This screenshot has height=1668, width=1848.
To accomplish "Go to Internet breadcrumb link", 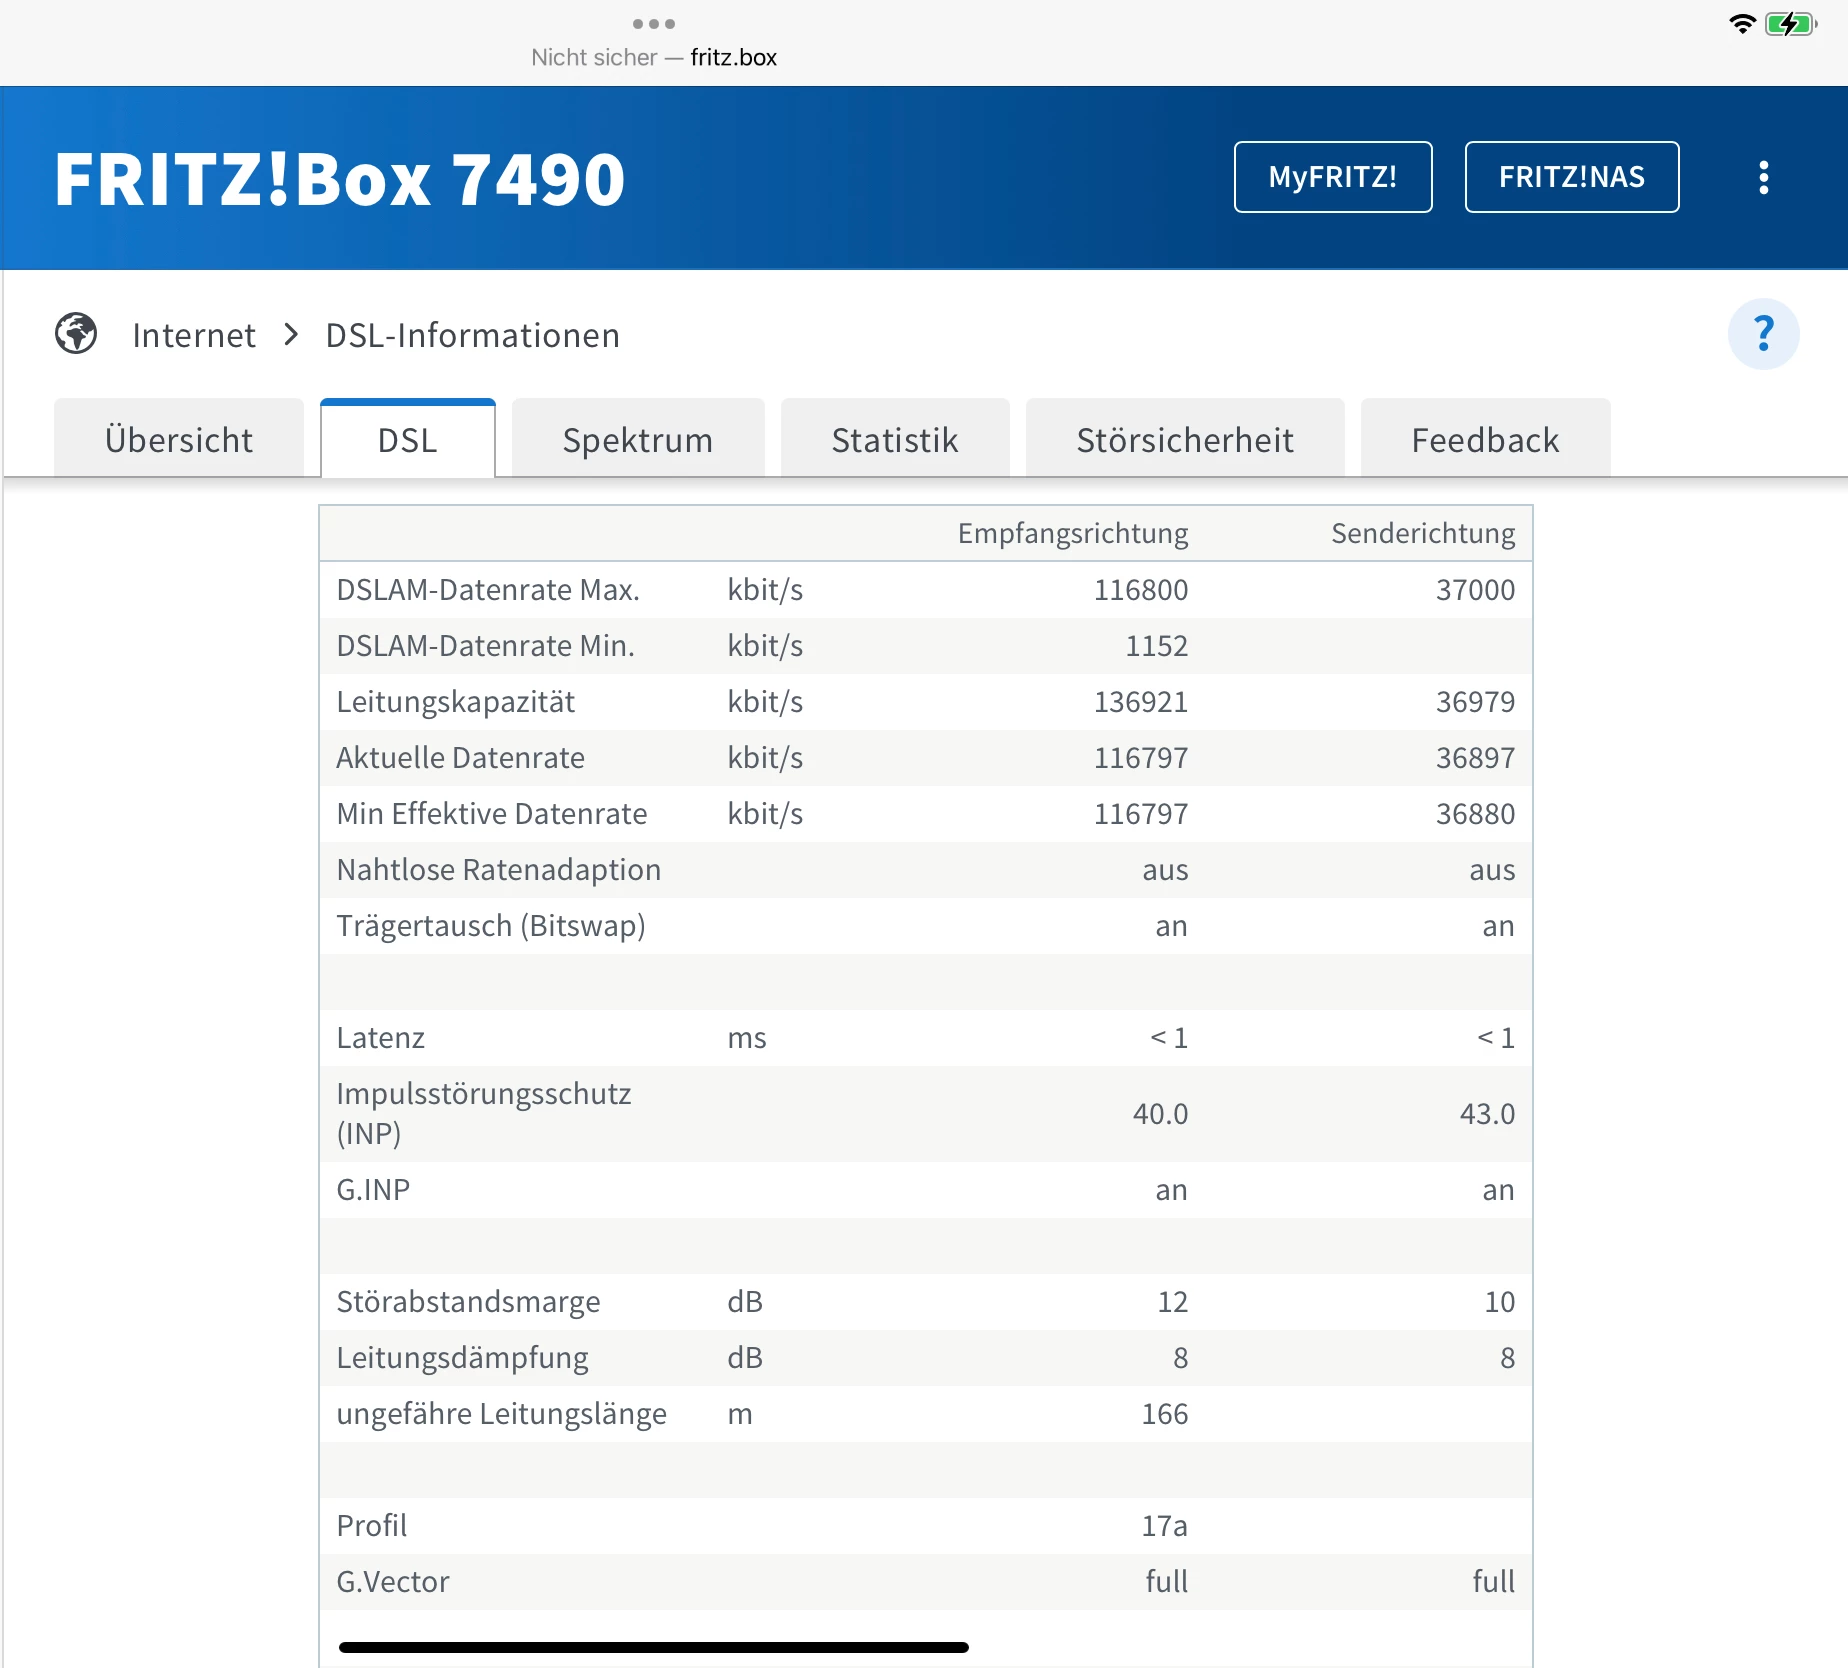I will click(x=194, y=335).
